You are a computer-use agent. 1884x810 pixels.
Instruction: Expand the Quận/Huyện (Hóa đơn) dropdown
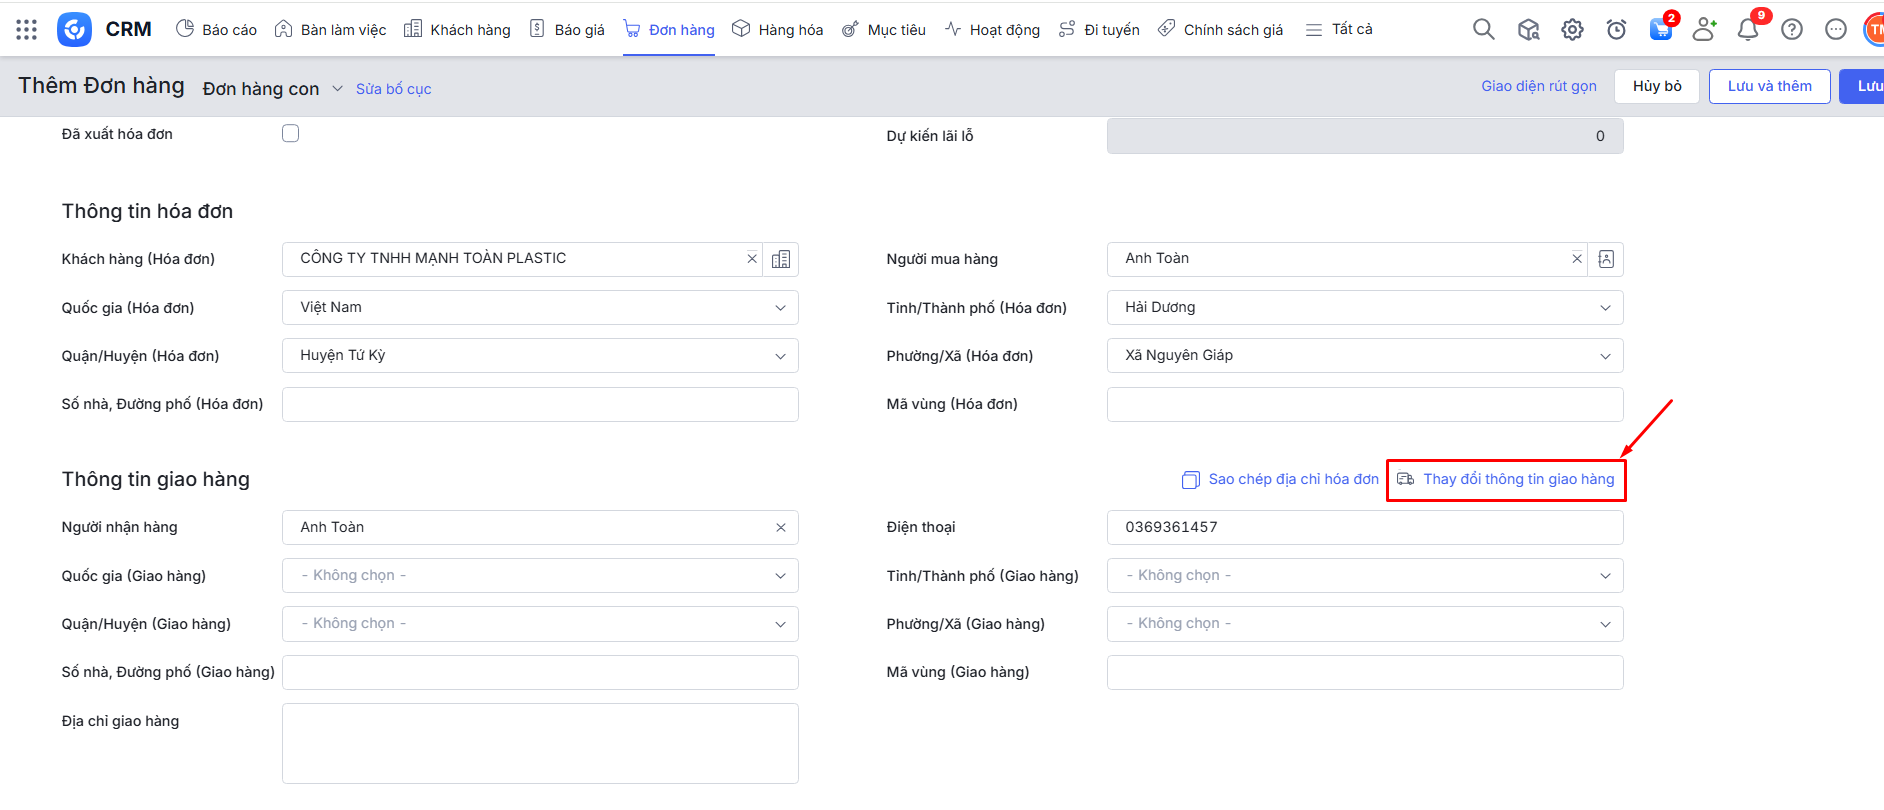point(540,356)
